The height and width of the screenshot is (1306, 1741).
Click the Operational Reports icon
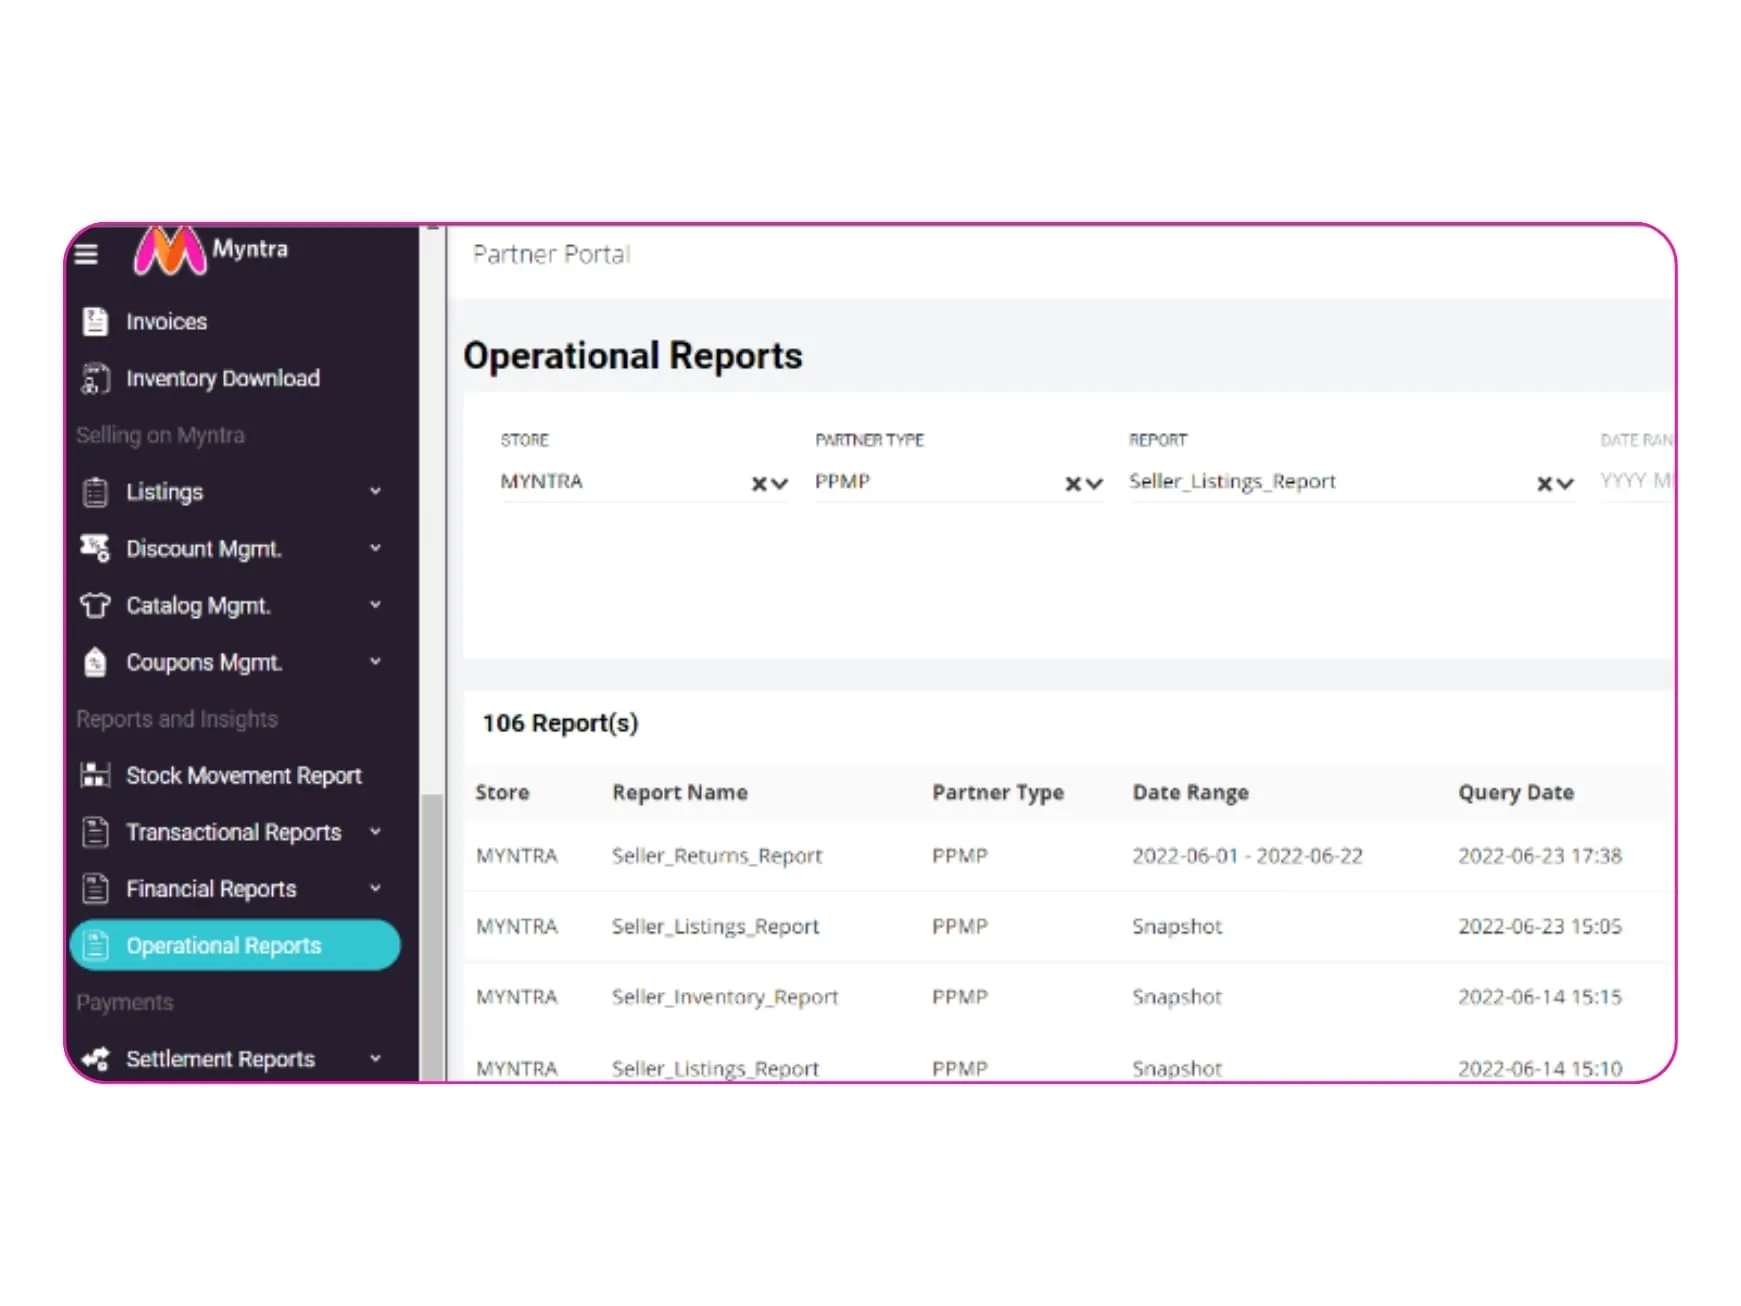[95, 945]
